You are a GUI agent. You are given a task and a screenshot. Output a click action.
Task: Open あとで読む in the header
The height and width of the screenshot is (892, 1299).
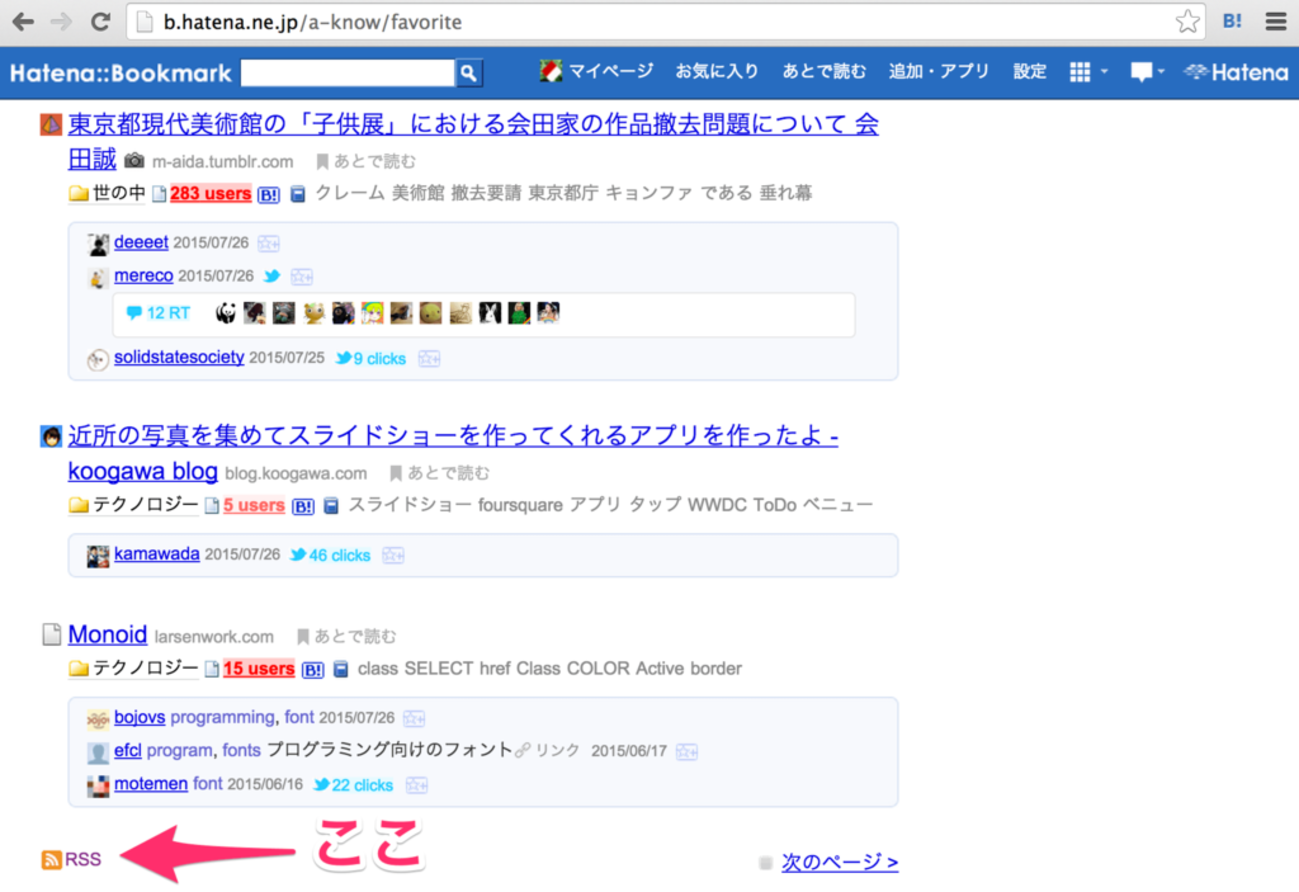[x=825, y=72]
